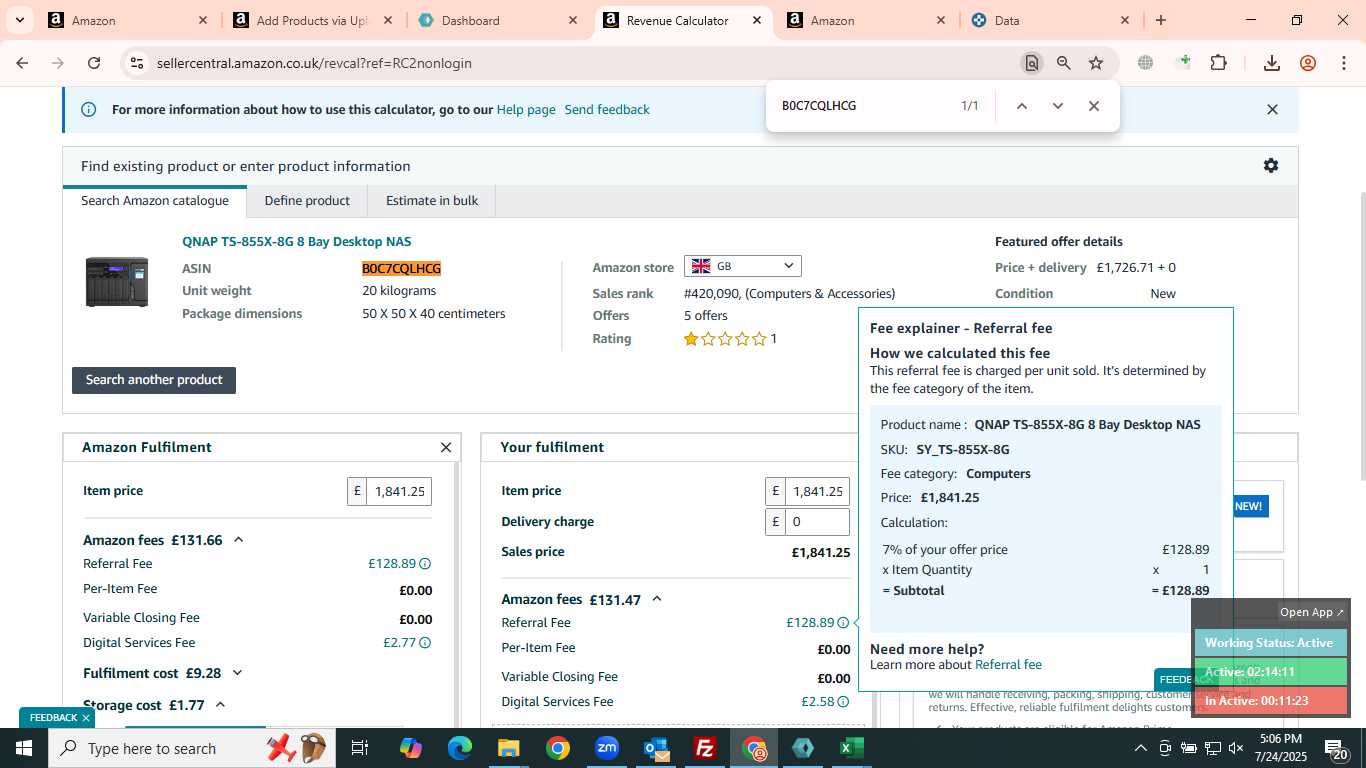Image resolution: width=1366 pixels, height=768 pixels.
Task: Close the Revenue Calculator browser tab
Action: tap(757, 20)
